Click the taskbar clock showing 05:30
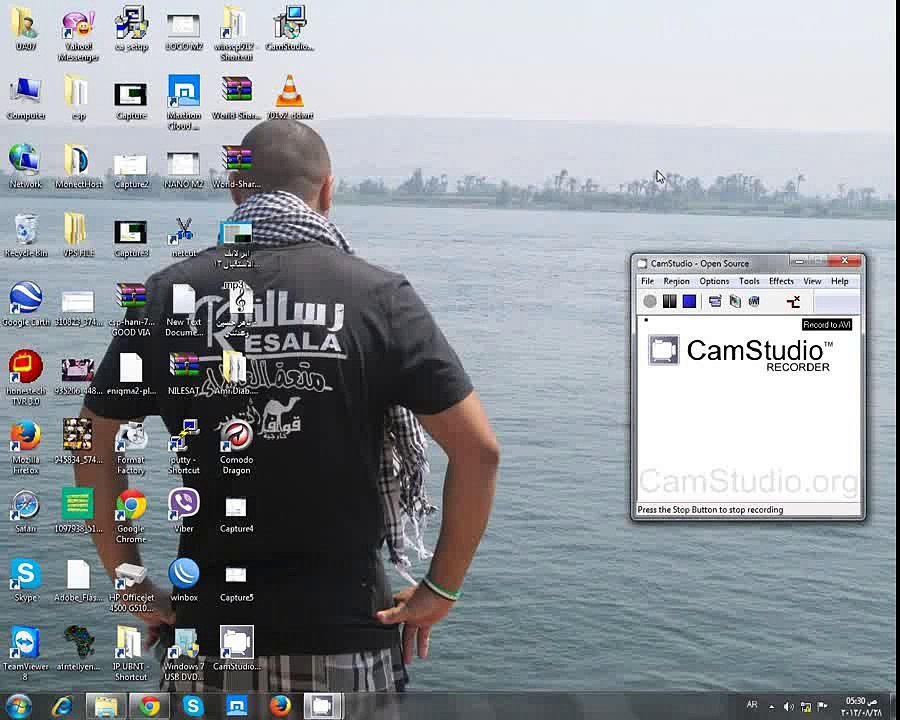This screenshot has height=720, width=900. 862,707
